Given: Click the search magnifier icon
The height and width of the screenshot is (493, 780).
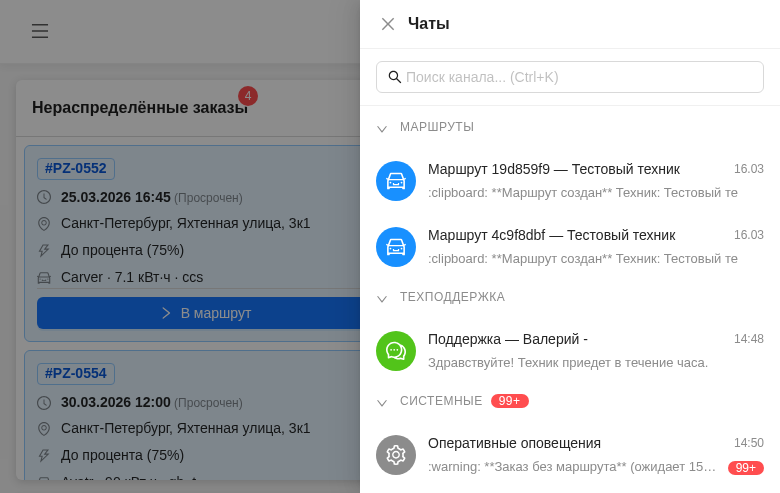Looking at the screenshot, I should tap(395, 77).
